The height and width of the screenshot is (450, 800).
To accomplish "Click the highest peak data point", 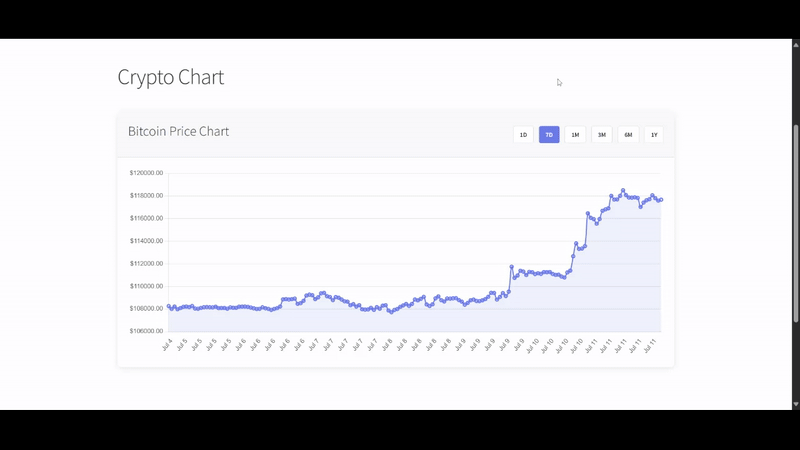I will 622,190.
